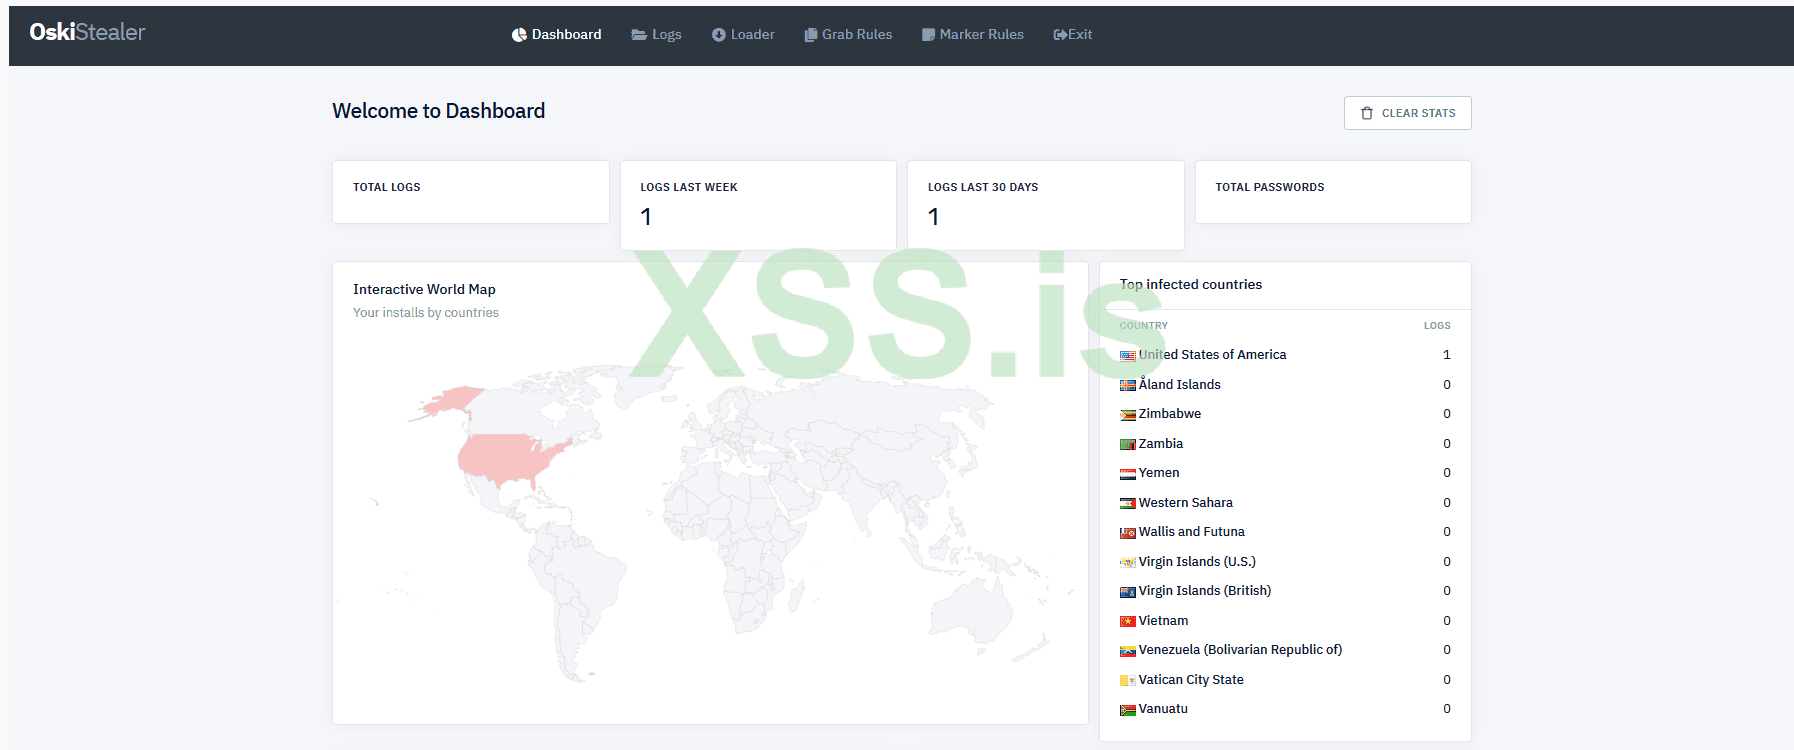Screen dimensions: 1794x750
Task: Click the Total Passwords stat card
Action: tap(1333, 192)
